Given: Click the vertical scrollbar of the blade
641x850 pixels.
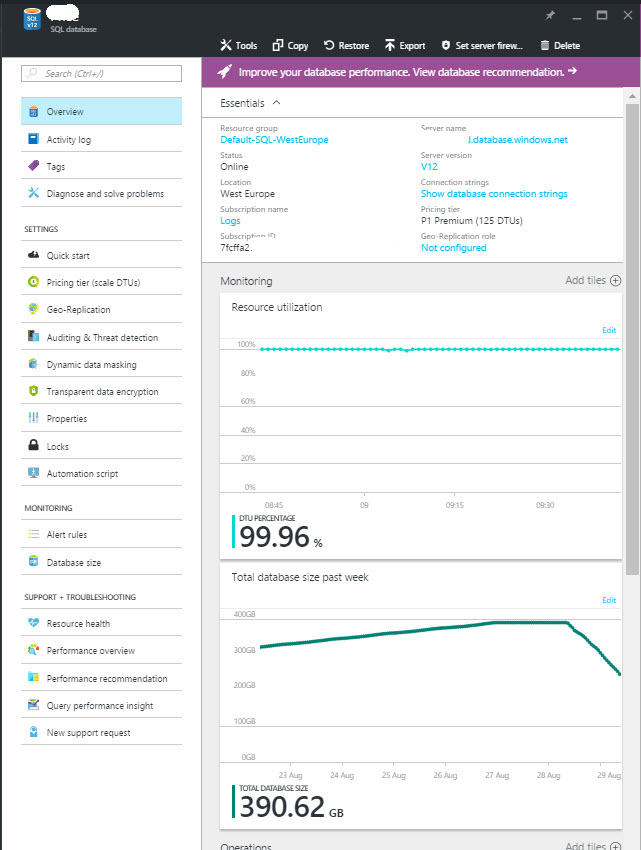Looking at the screenshot, I should coord(631,300).
